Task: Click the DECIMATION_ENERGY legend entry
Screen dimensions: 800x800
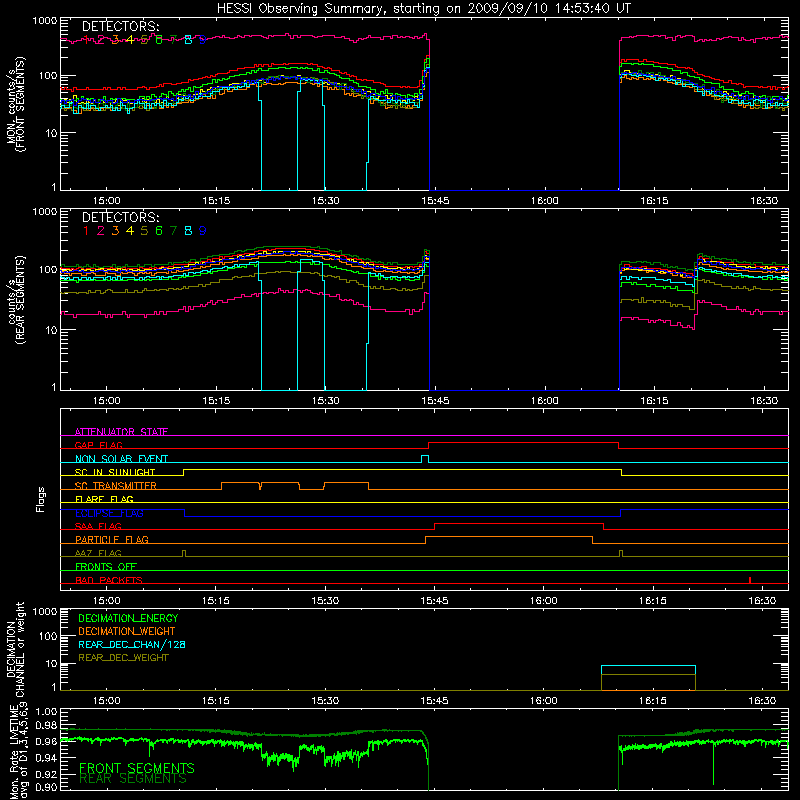Action: (x=128, y=618)
